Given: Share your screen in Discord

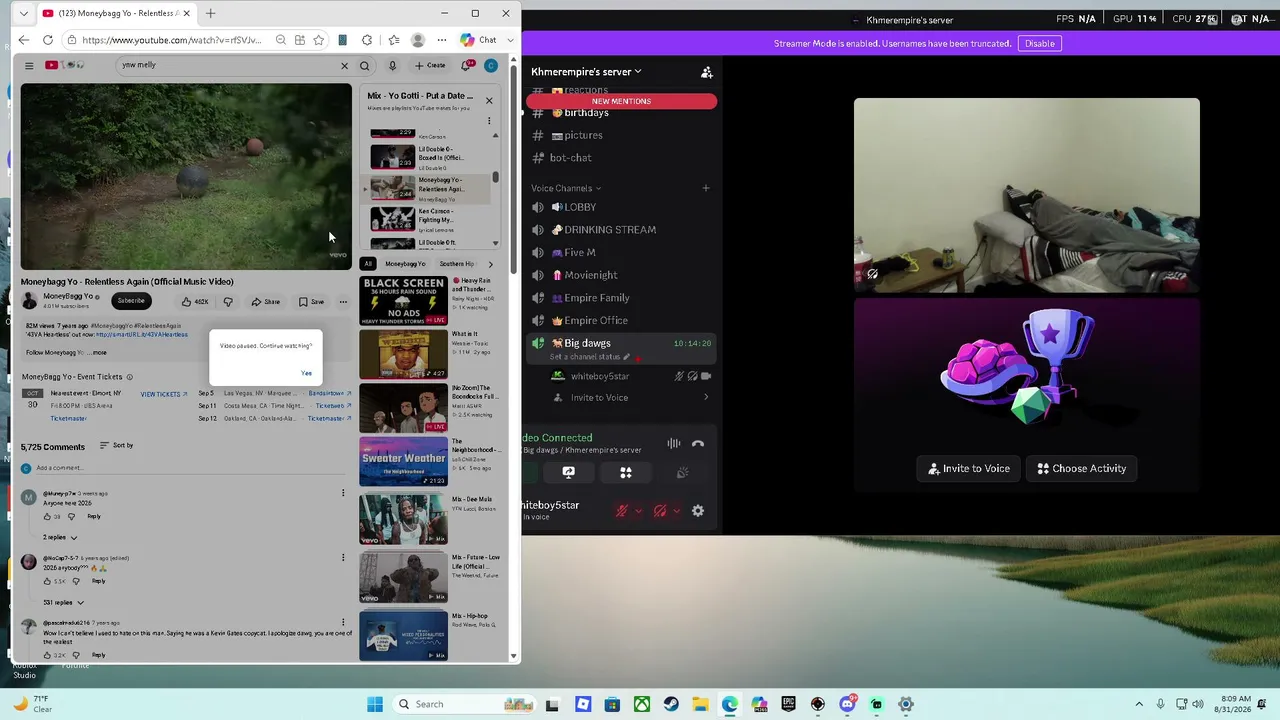Looking at the screenshot, I should coord(569,473).
